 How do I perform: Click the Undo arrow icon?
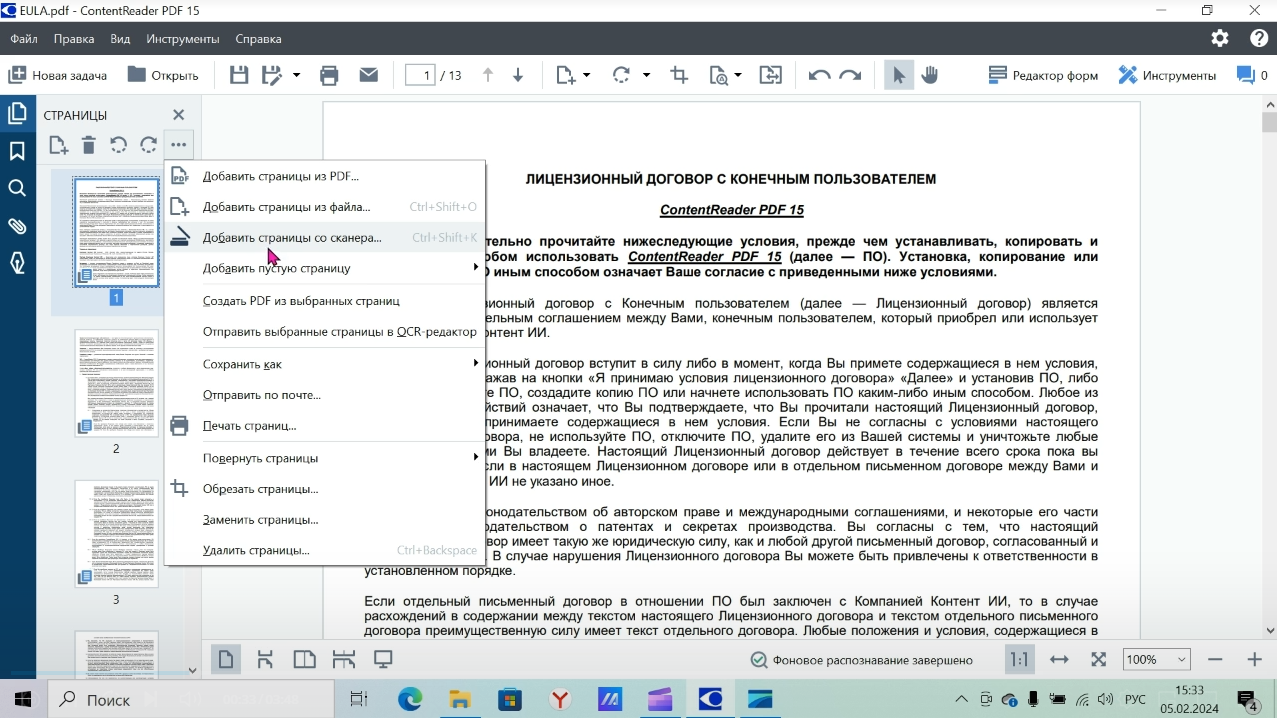(x=819, y=75)
